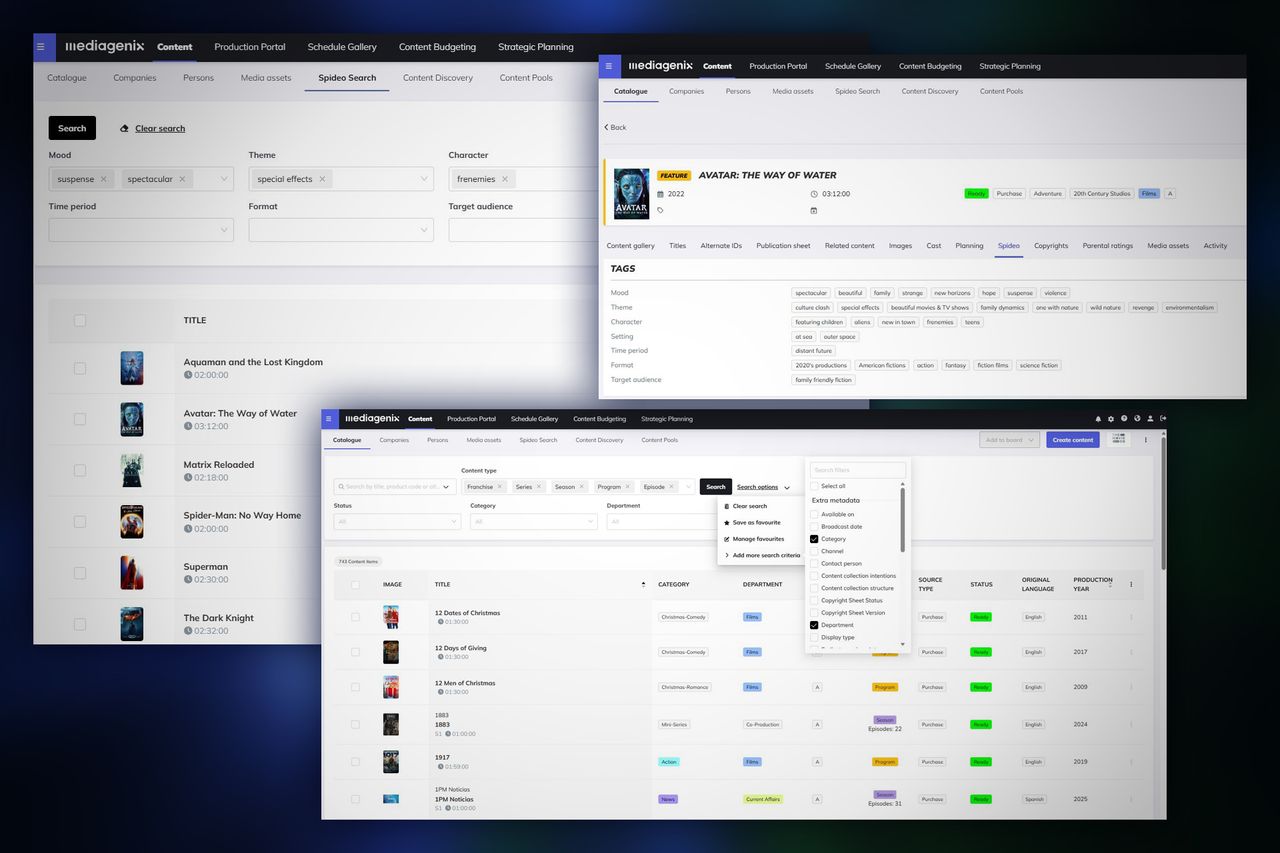This screenshot has width=1280, height=853.
Task: Remove the 'Program' content type chip
Action: (628, 487)
